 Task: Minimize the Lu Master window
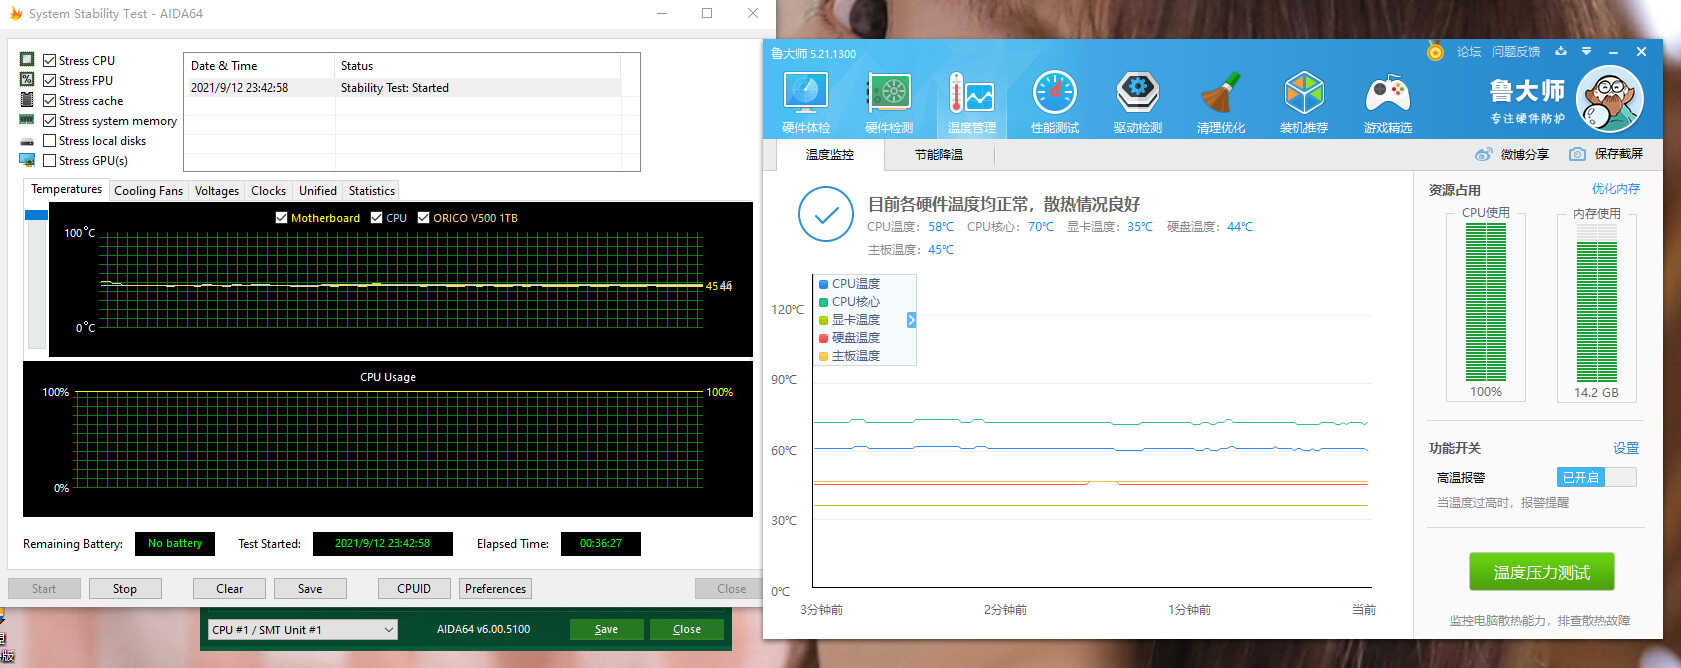(1613, 51)
